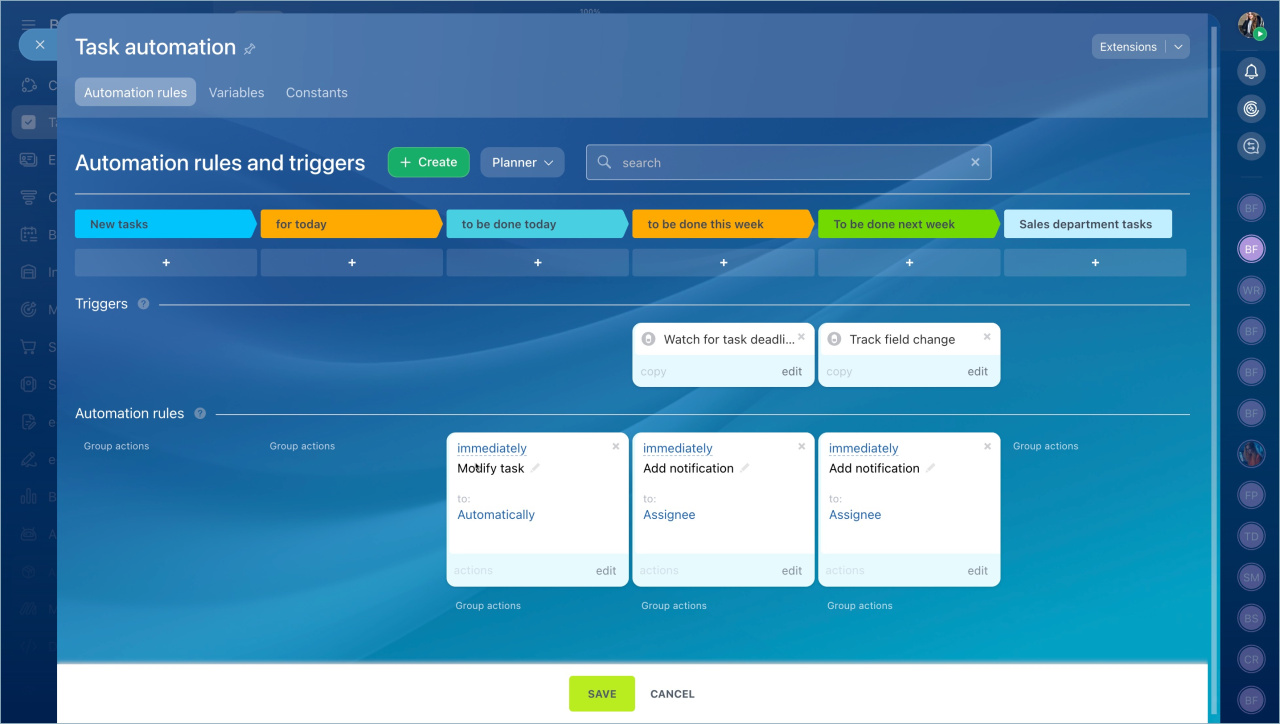The height and width of the screenshot is (724, 1280).
Task: Close the Task automation slider panel
Action: click(x=40, y=45)
